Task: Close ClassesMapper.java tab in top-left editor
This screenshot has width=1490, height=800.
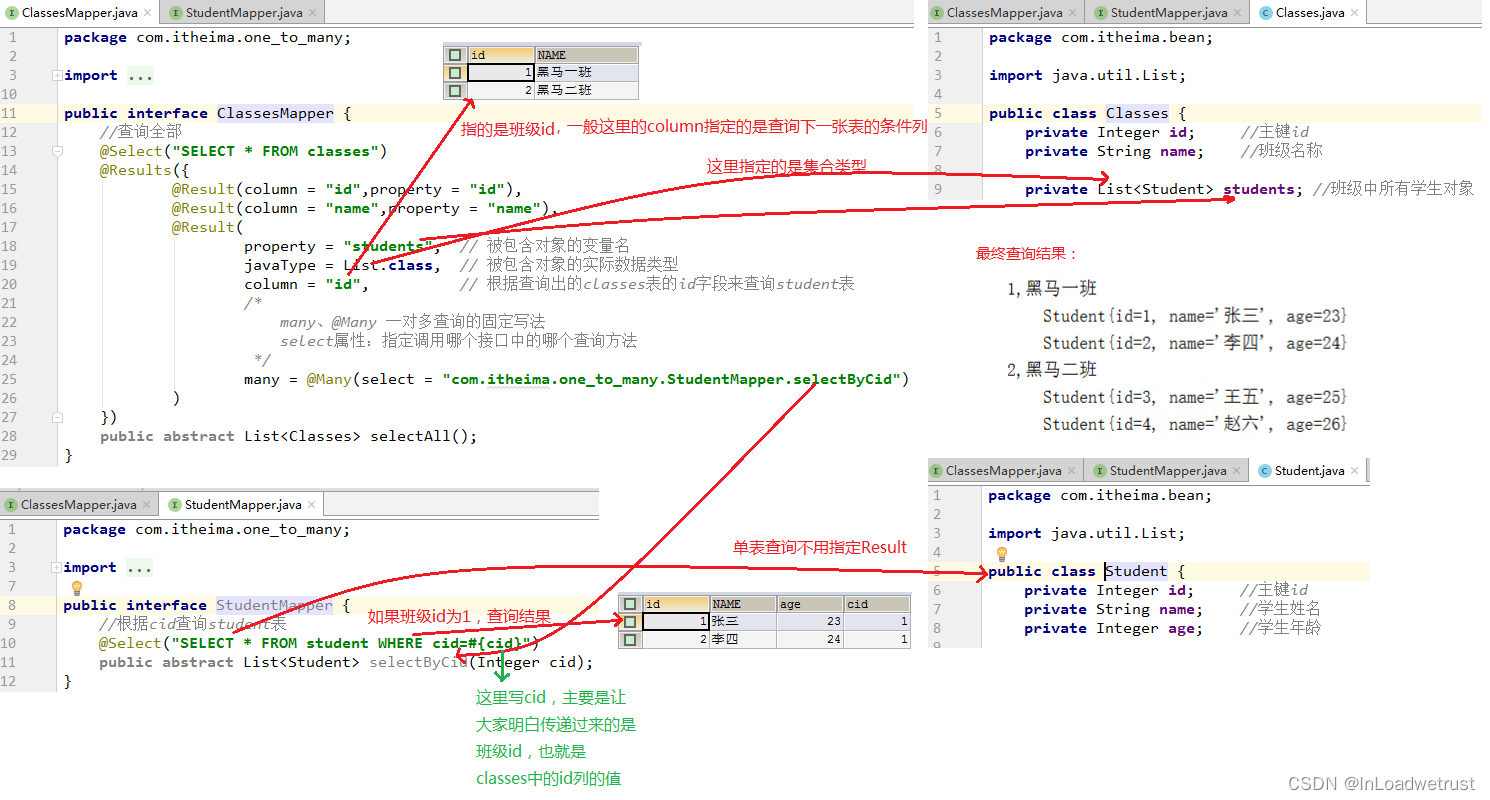Action: (x=148, y=13)
